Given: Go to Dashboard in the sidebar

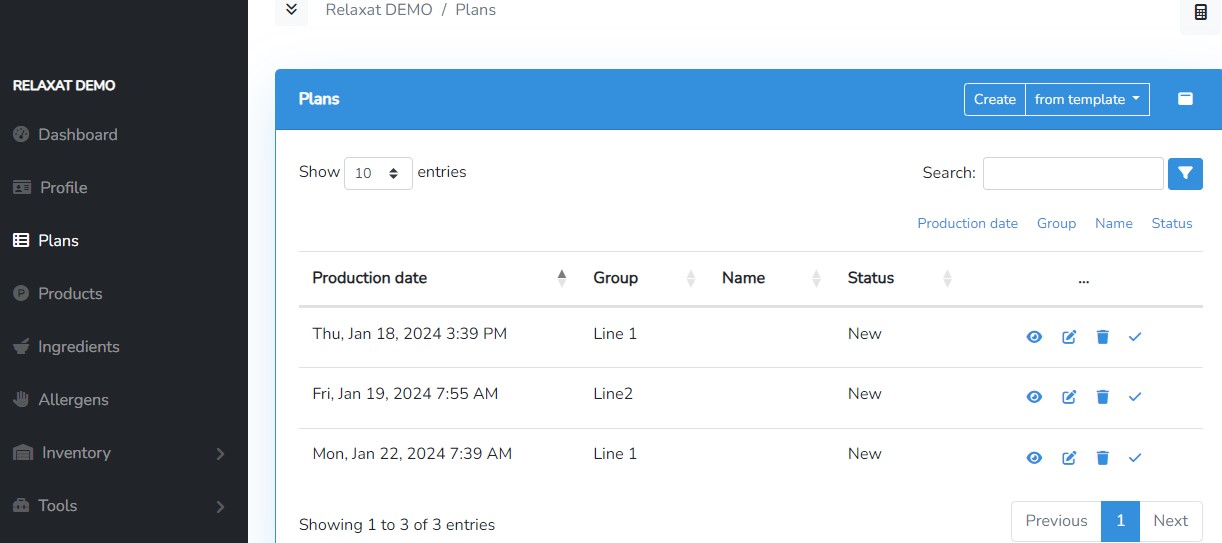Looking at the screenshot, I should (x=77, y=135).
